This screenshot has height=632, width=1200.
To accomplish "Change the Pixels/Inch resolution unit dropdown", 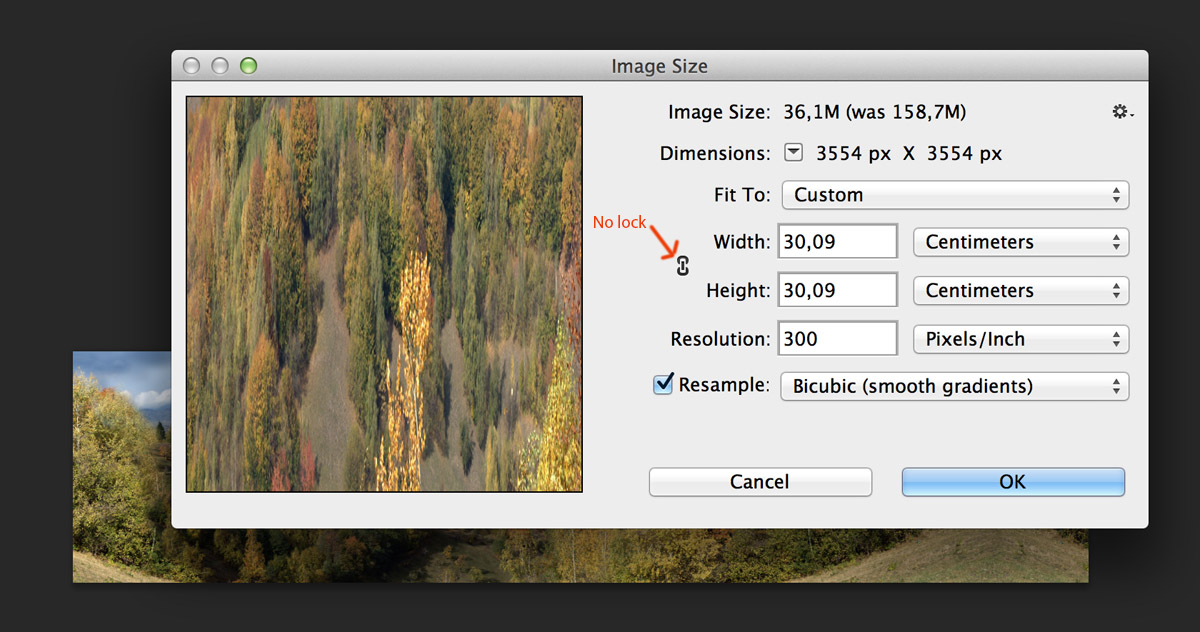I will click(x=1020, y=339).
